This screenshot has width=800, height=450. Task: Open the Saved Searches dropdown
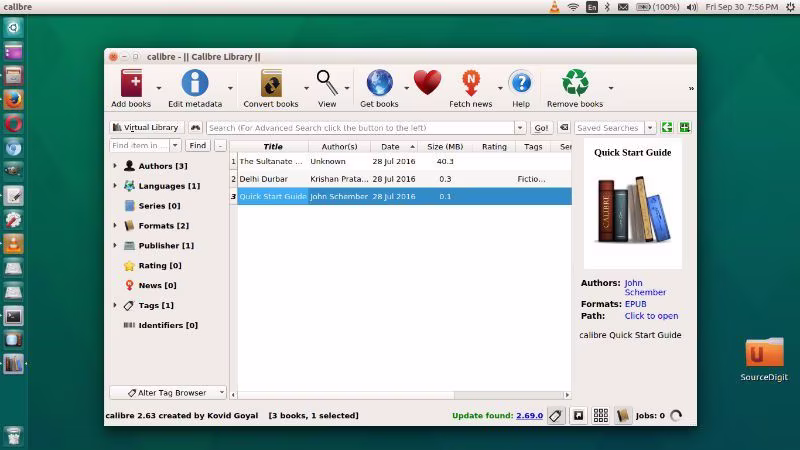click(x=650, y=128)
